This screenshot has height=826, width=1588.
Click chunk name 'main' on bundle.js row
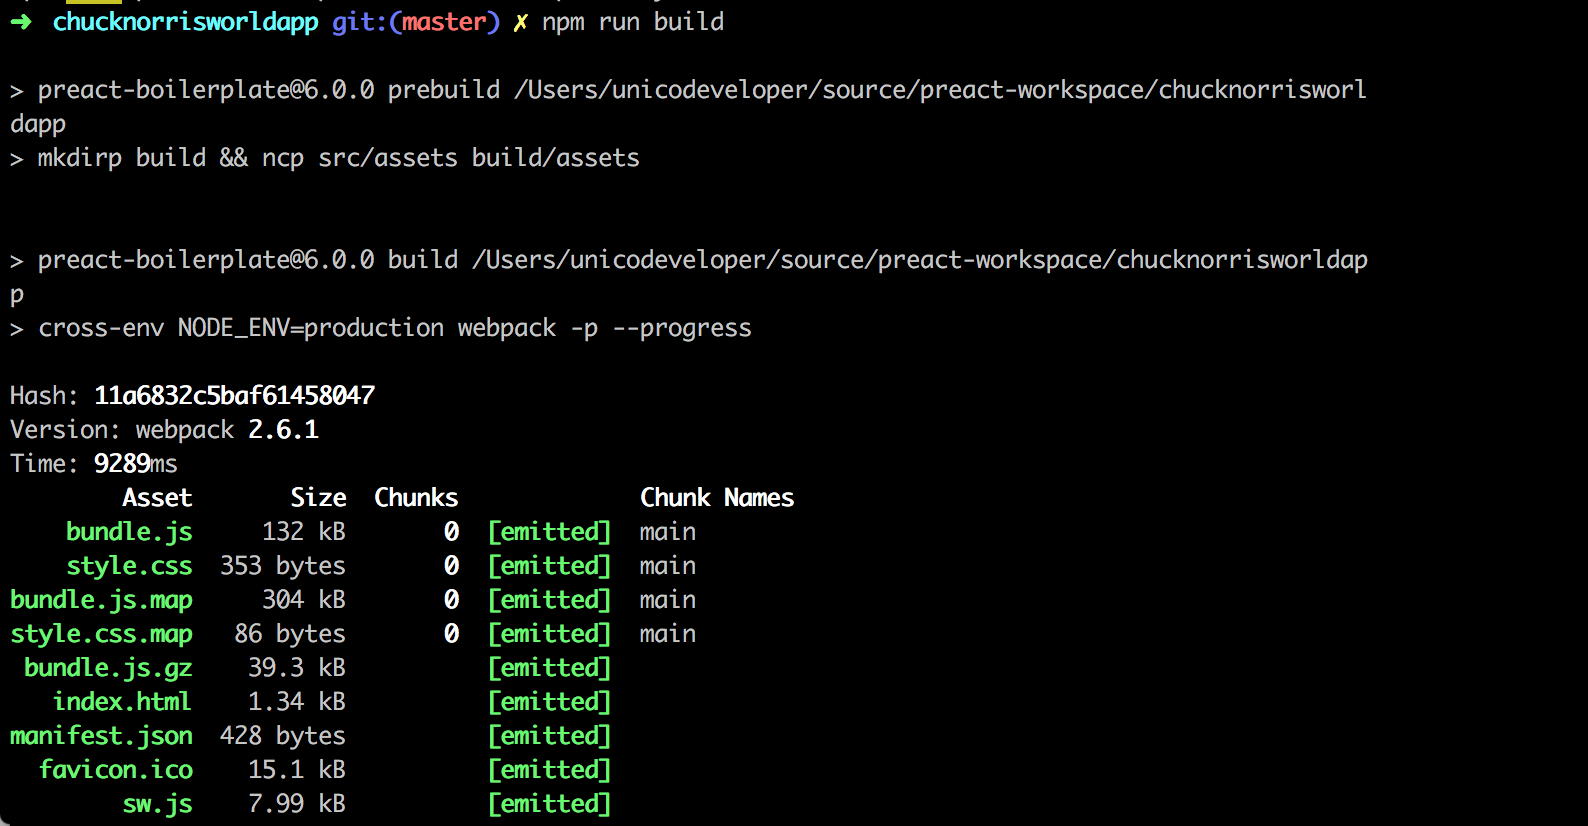[668, 532]
